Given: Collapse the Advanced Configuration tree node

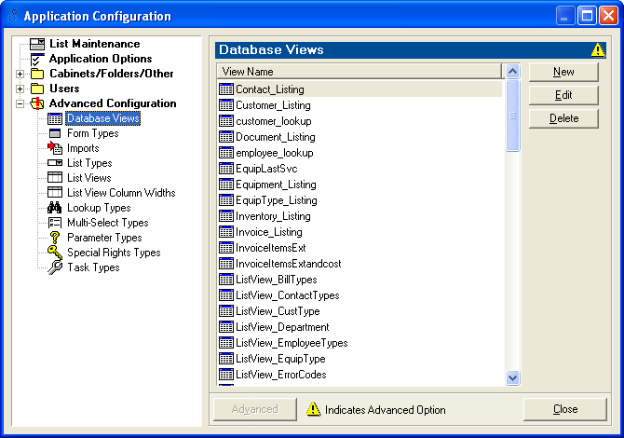Looking at the screenshot, I should click(20, 104).
